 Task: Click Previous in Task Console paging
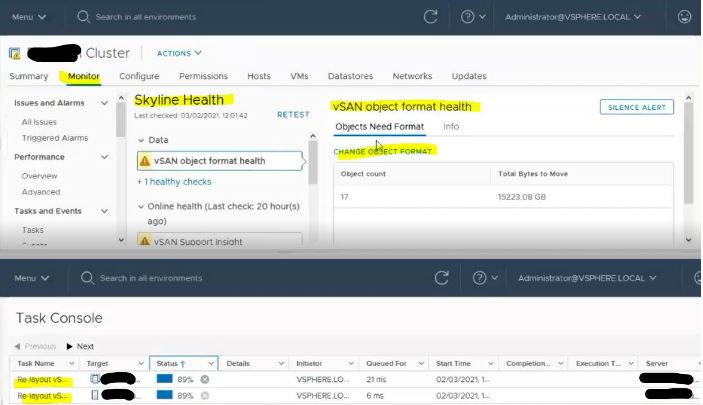tap(35, 346)
